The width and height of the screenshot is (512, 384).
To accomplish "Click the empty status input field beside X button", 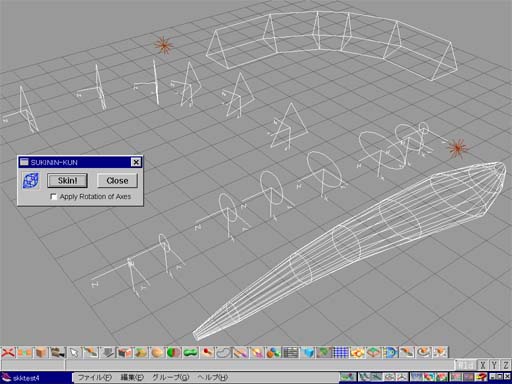I will [x=260, y=365].
